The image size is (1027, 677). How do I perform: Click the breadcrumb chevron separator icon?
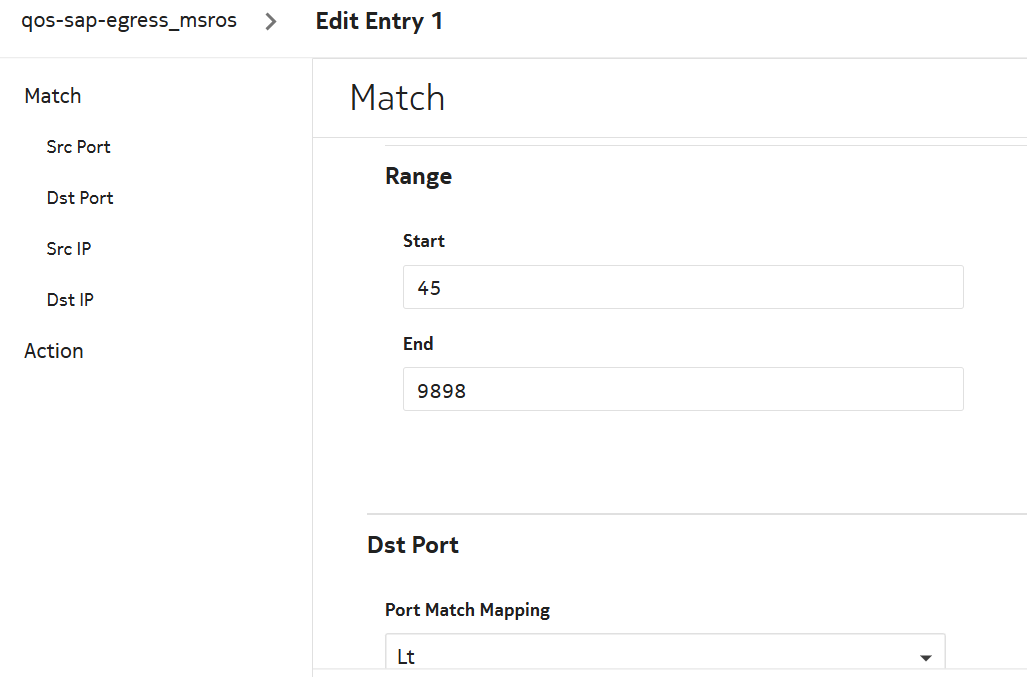[270, 22]
